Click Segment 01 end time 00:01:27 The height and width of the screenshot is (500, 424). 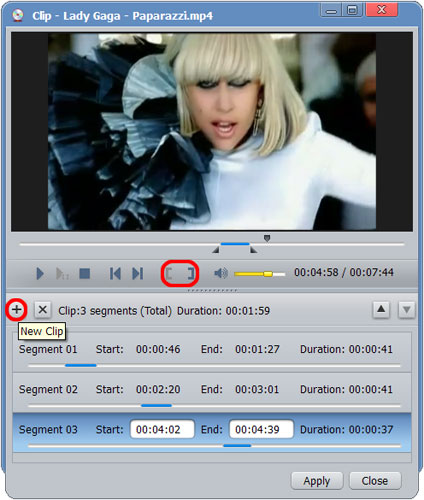pos(257,349)
